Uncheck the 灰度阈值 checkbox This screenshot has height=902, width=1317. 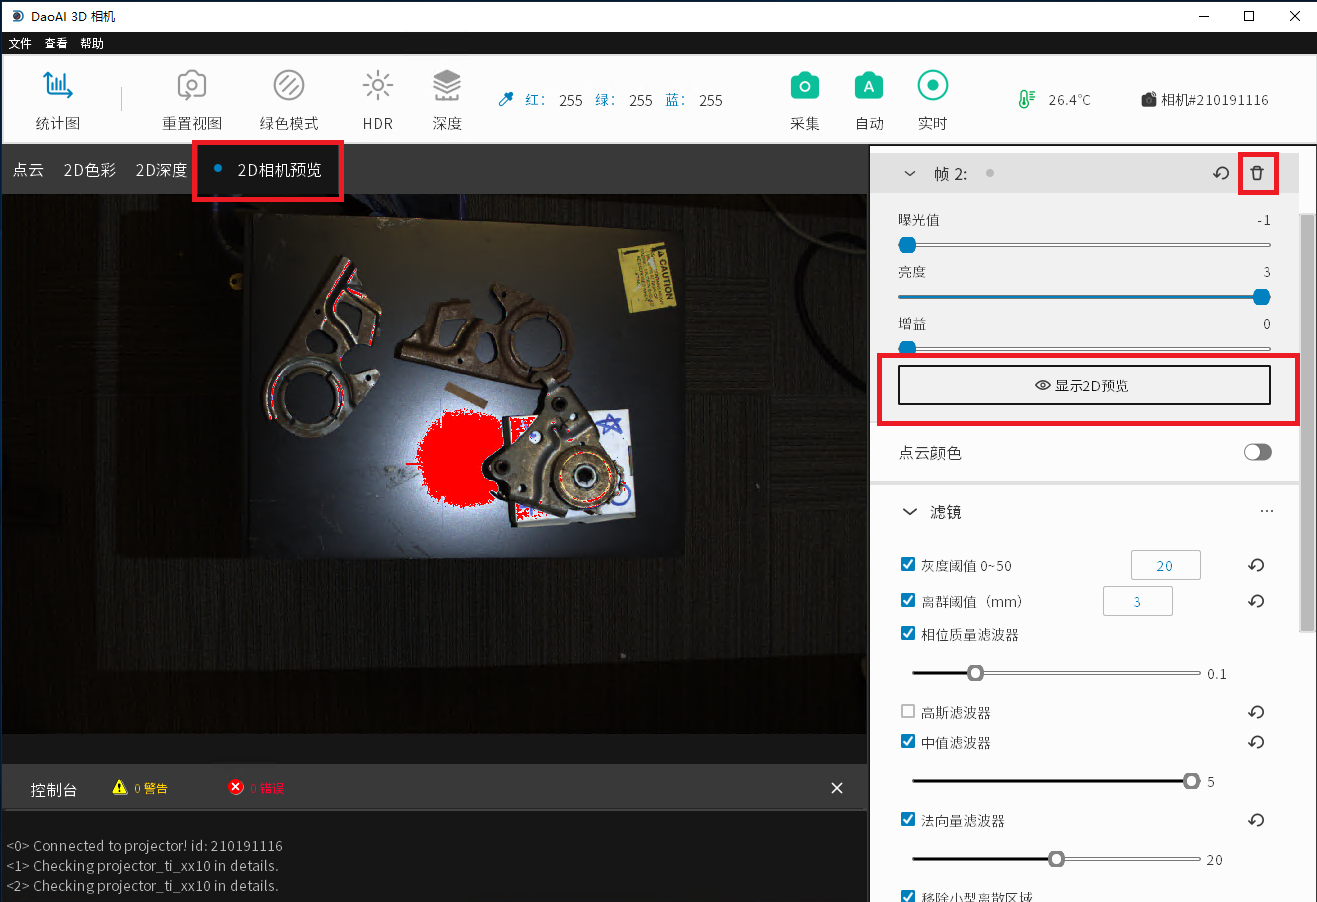[908, 564]
